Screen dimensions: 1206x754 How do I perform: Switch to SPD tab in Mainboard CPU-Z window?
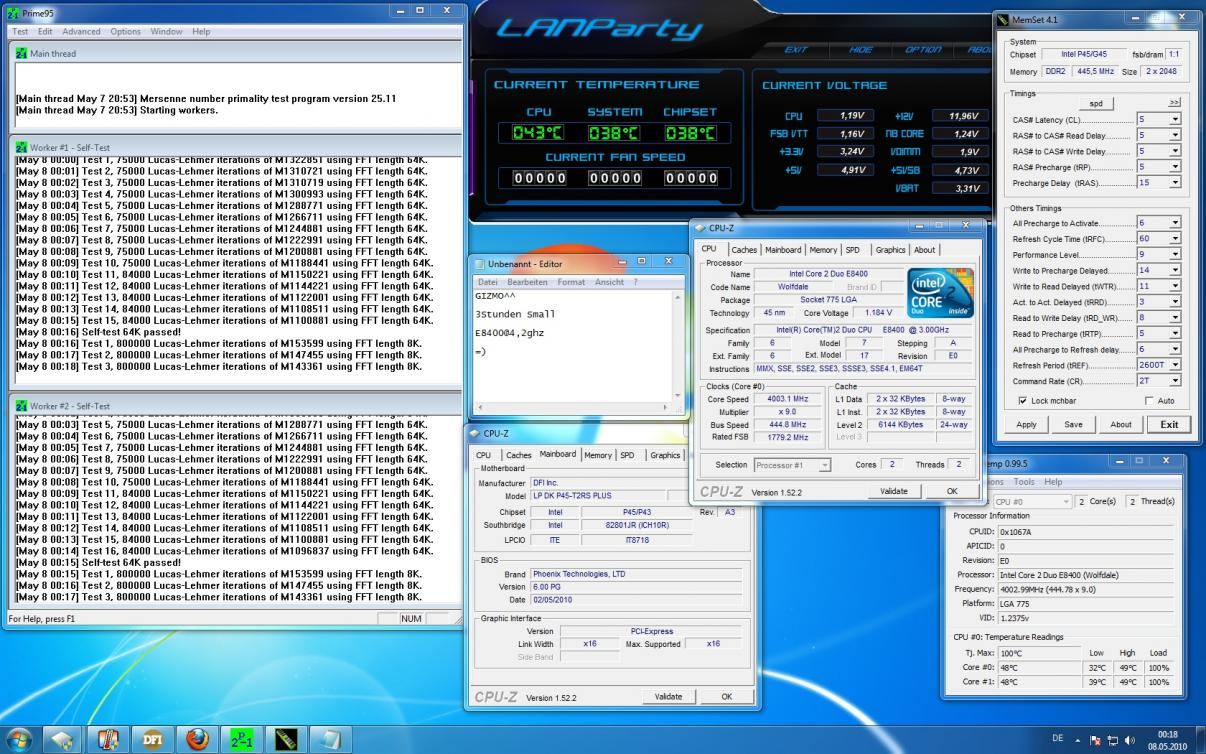(x=627, y=455)
